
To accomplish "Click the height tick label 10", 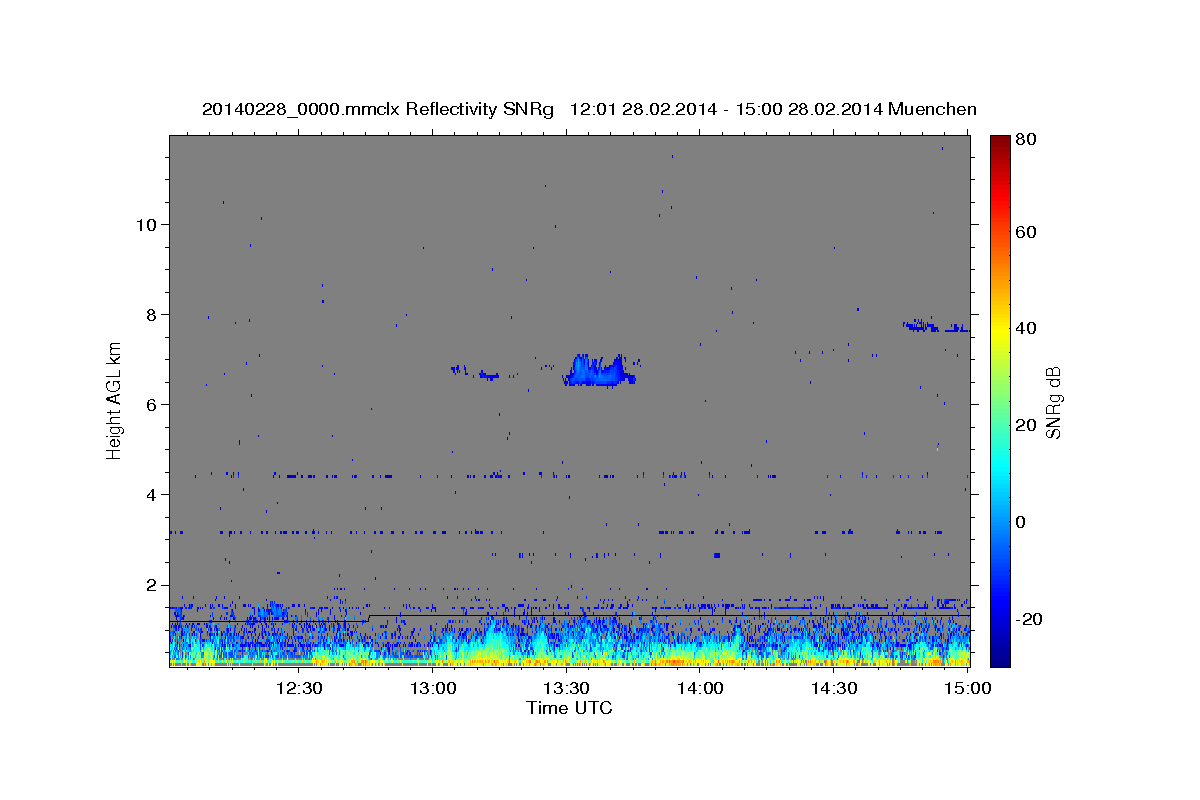I will [145, 224].
